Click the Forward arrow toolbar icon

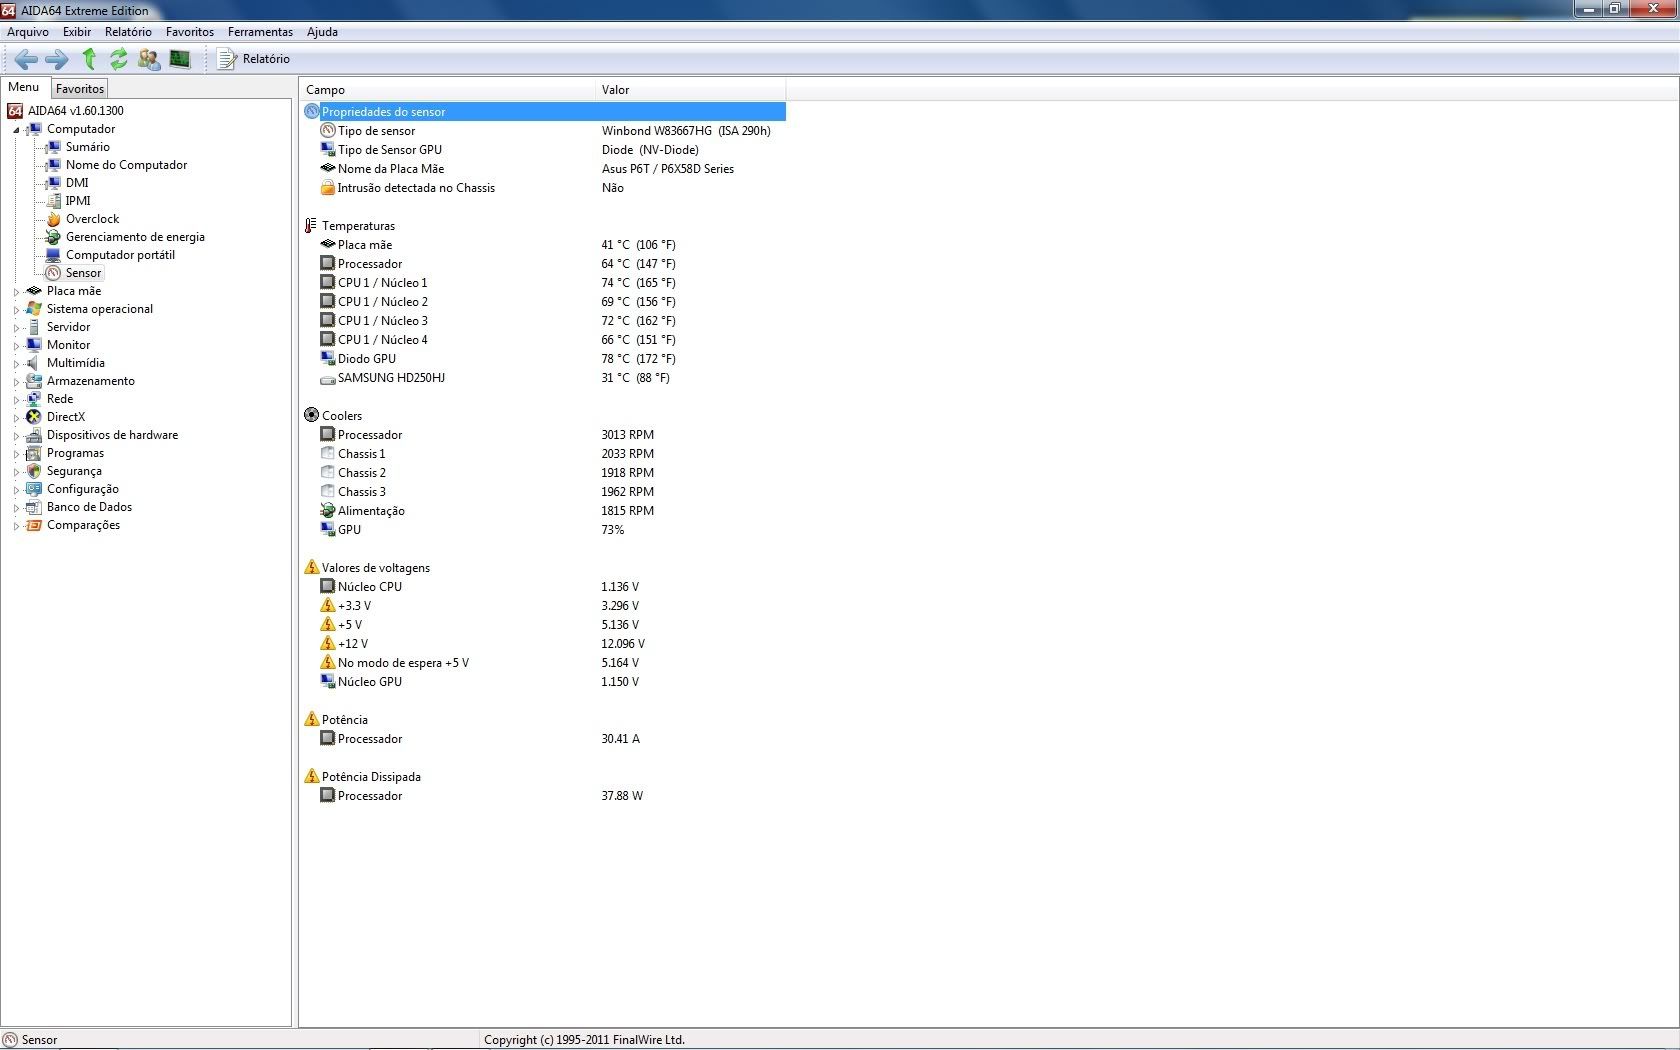[x=57, y=59]
